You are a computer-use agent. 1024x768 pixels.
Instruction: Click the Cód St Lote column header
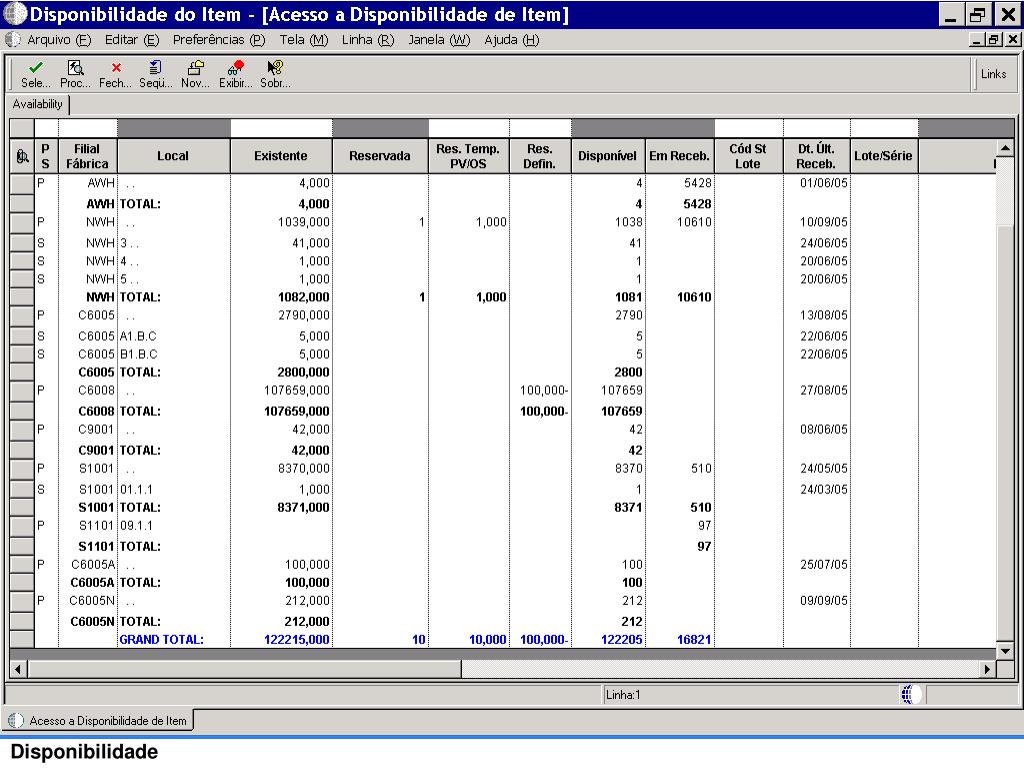click(748, 156)
